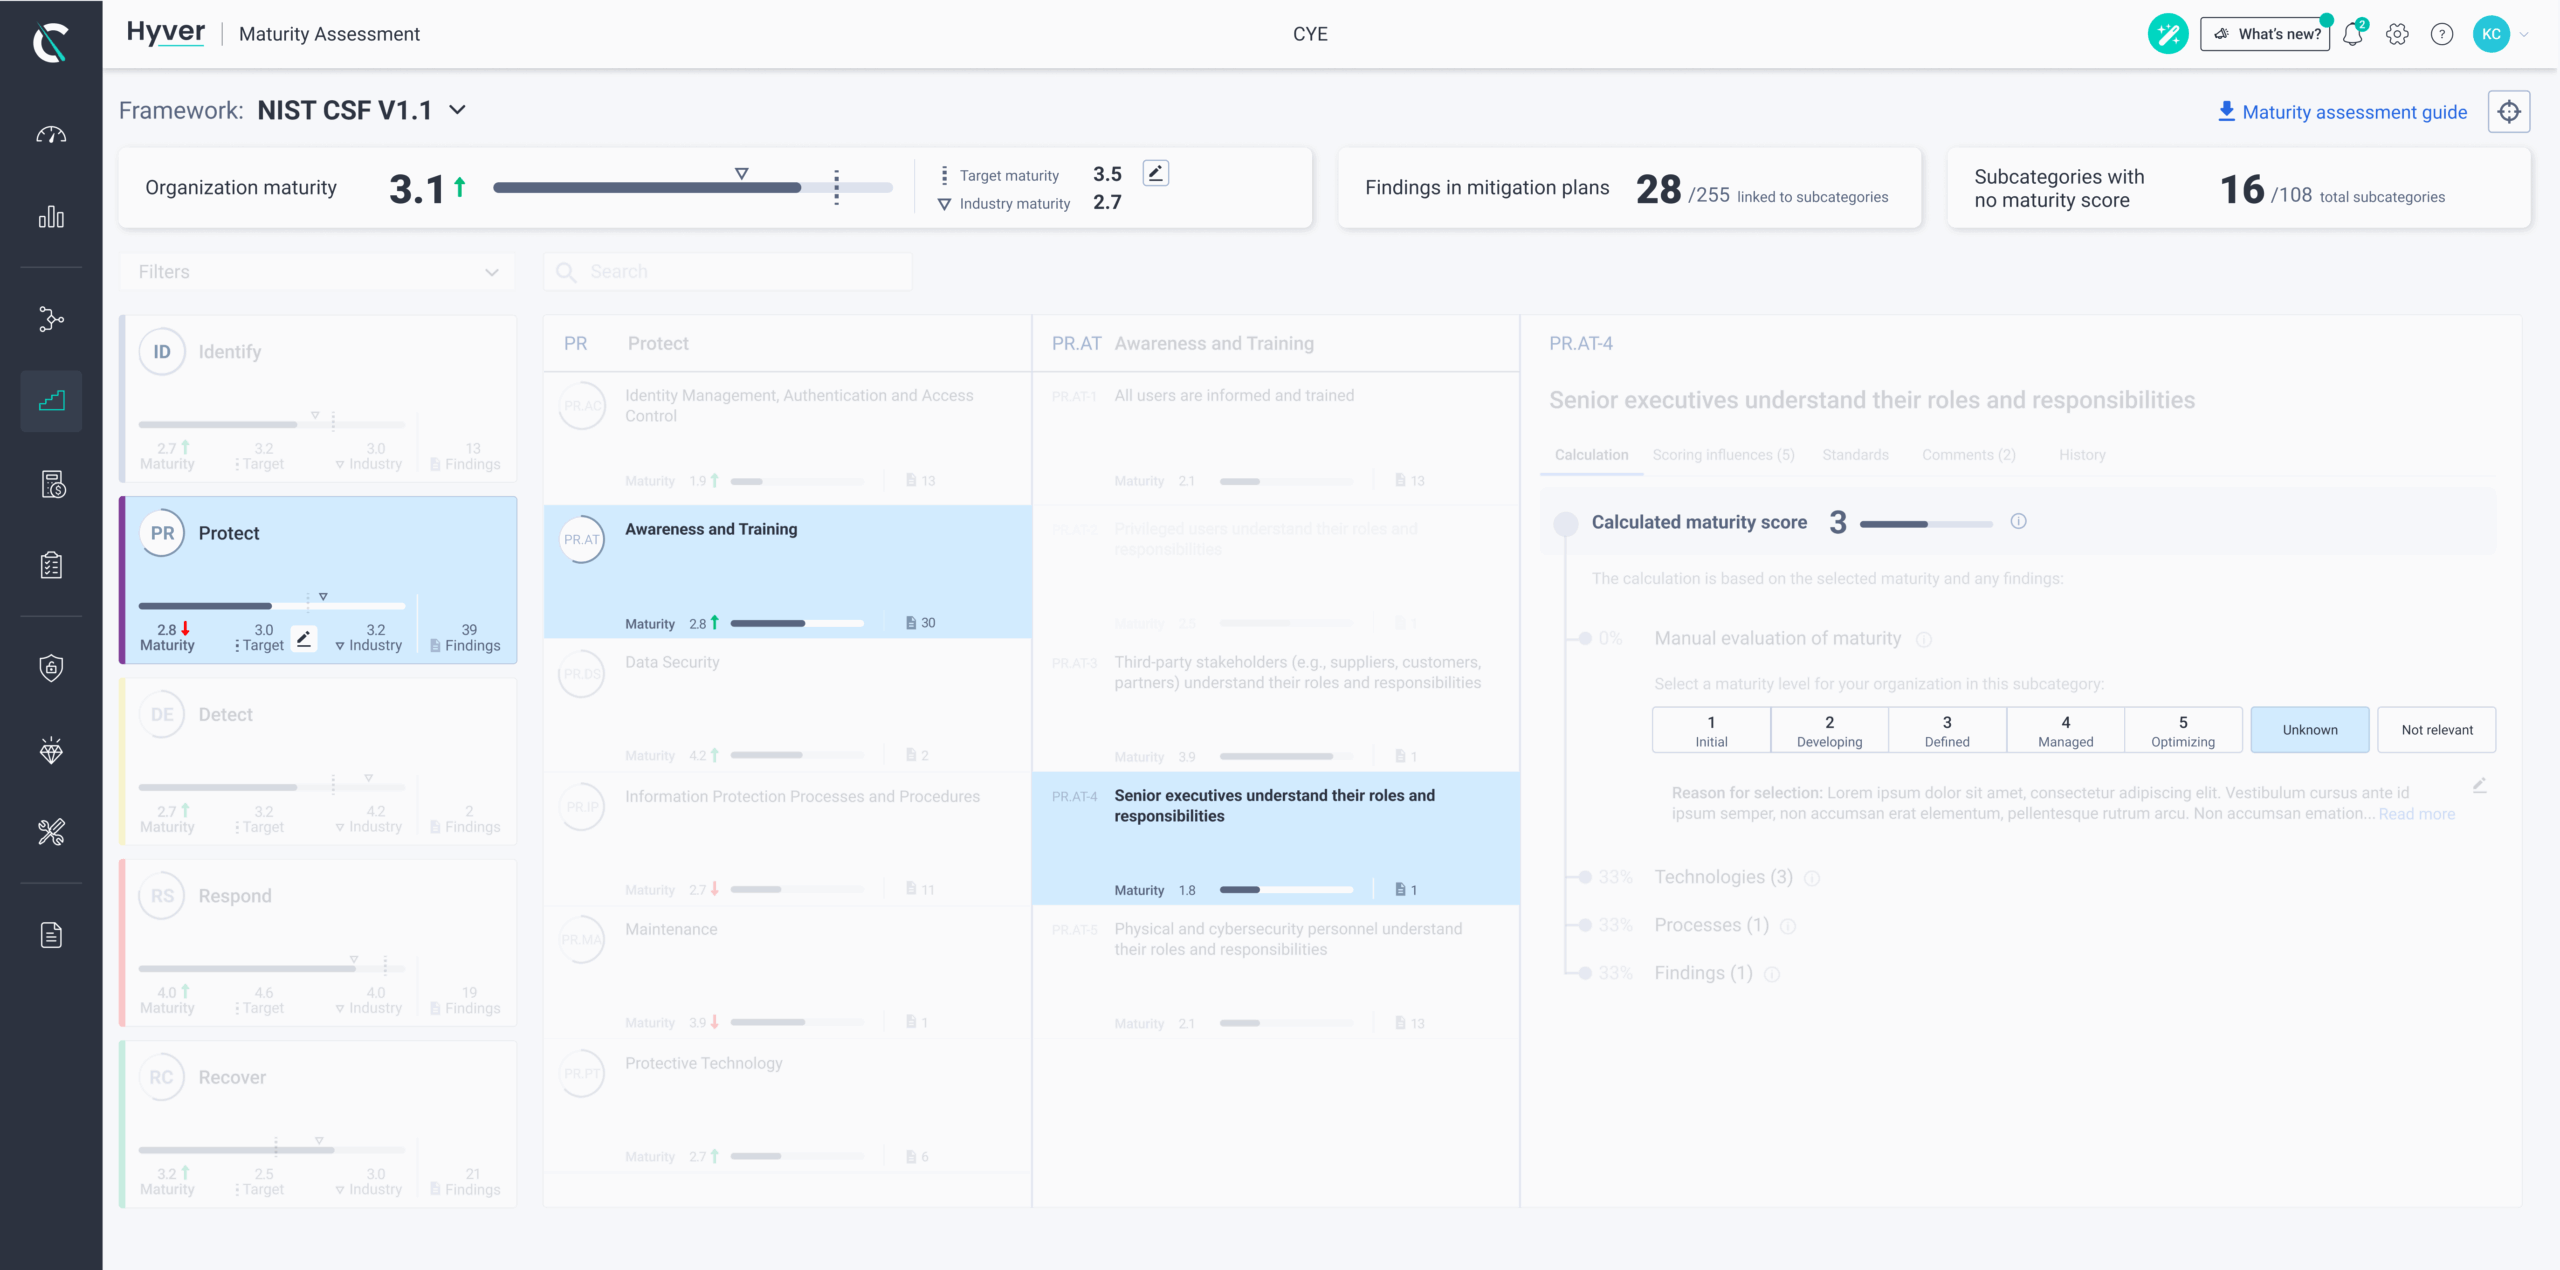The width and height of the screenshot is (2560, 1270).
Task: Select maturity level 2 Developing
Action: pyautogui.click(x=1829, y=730)
